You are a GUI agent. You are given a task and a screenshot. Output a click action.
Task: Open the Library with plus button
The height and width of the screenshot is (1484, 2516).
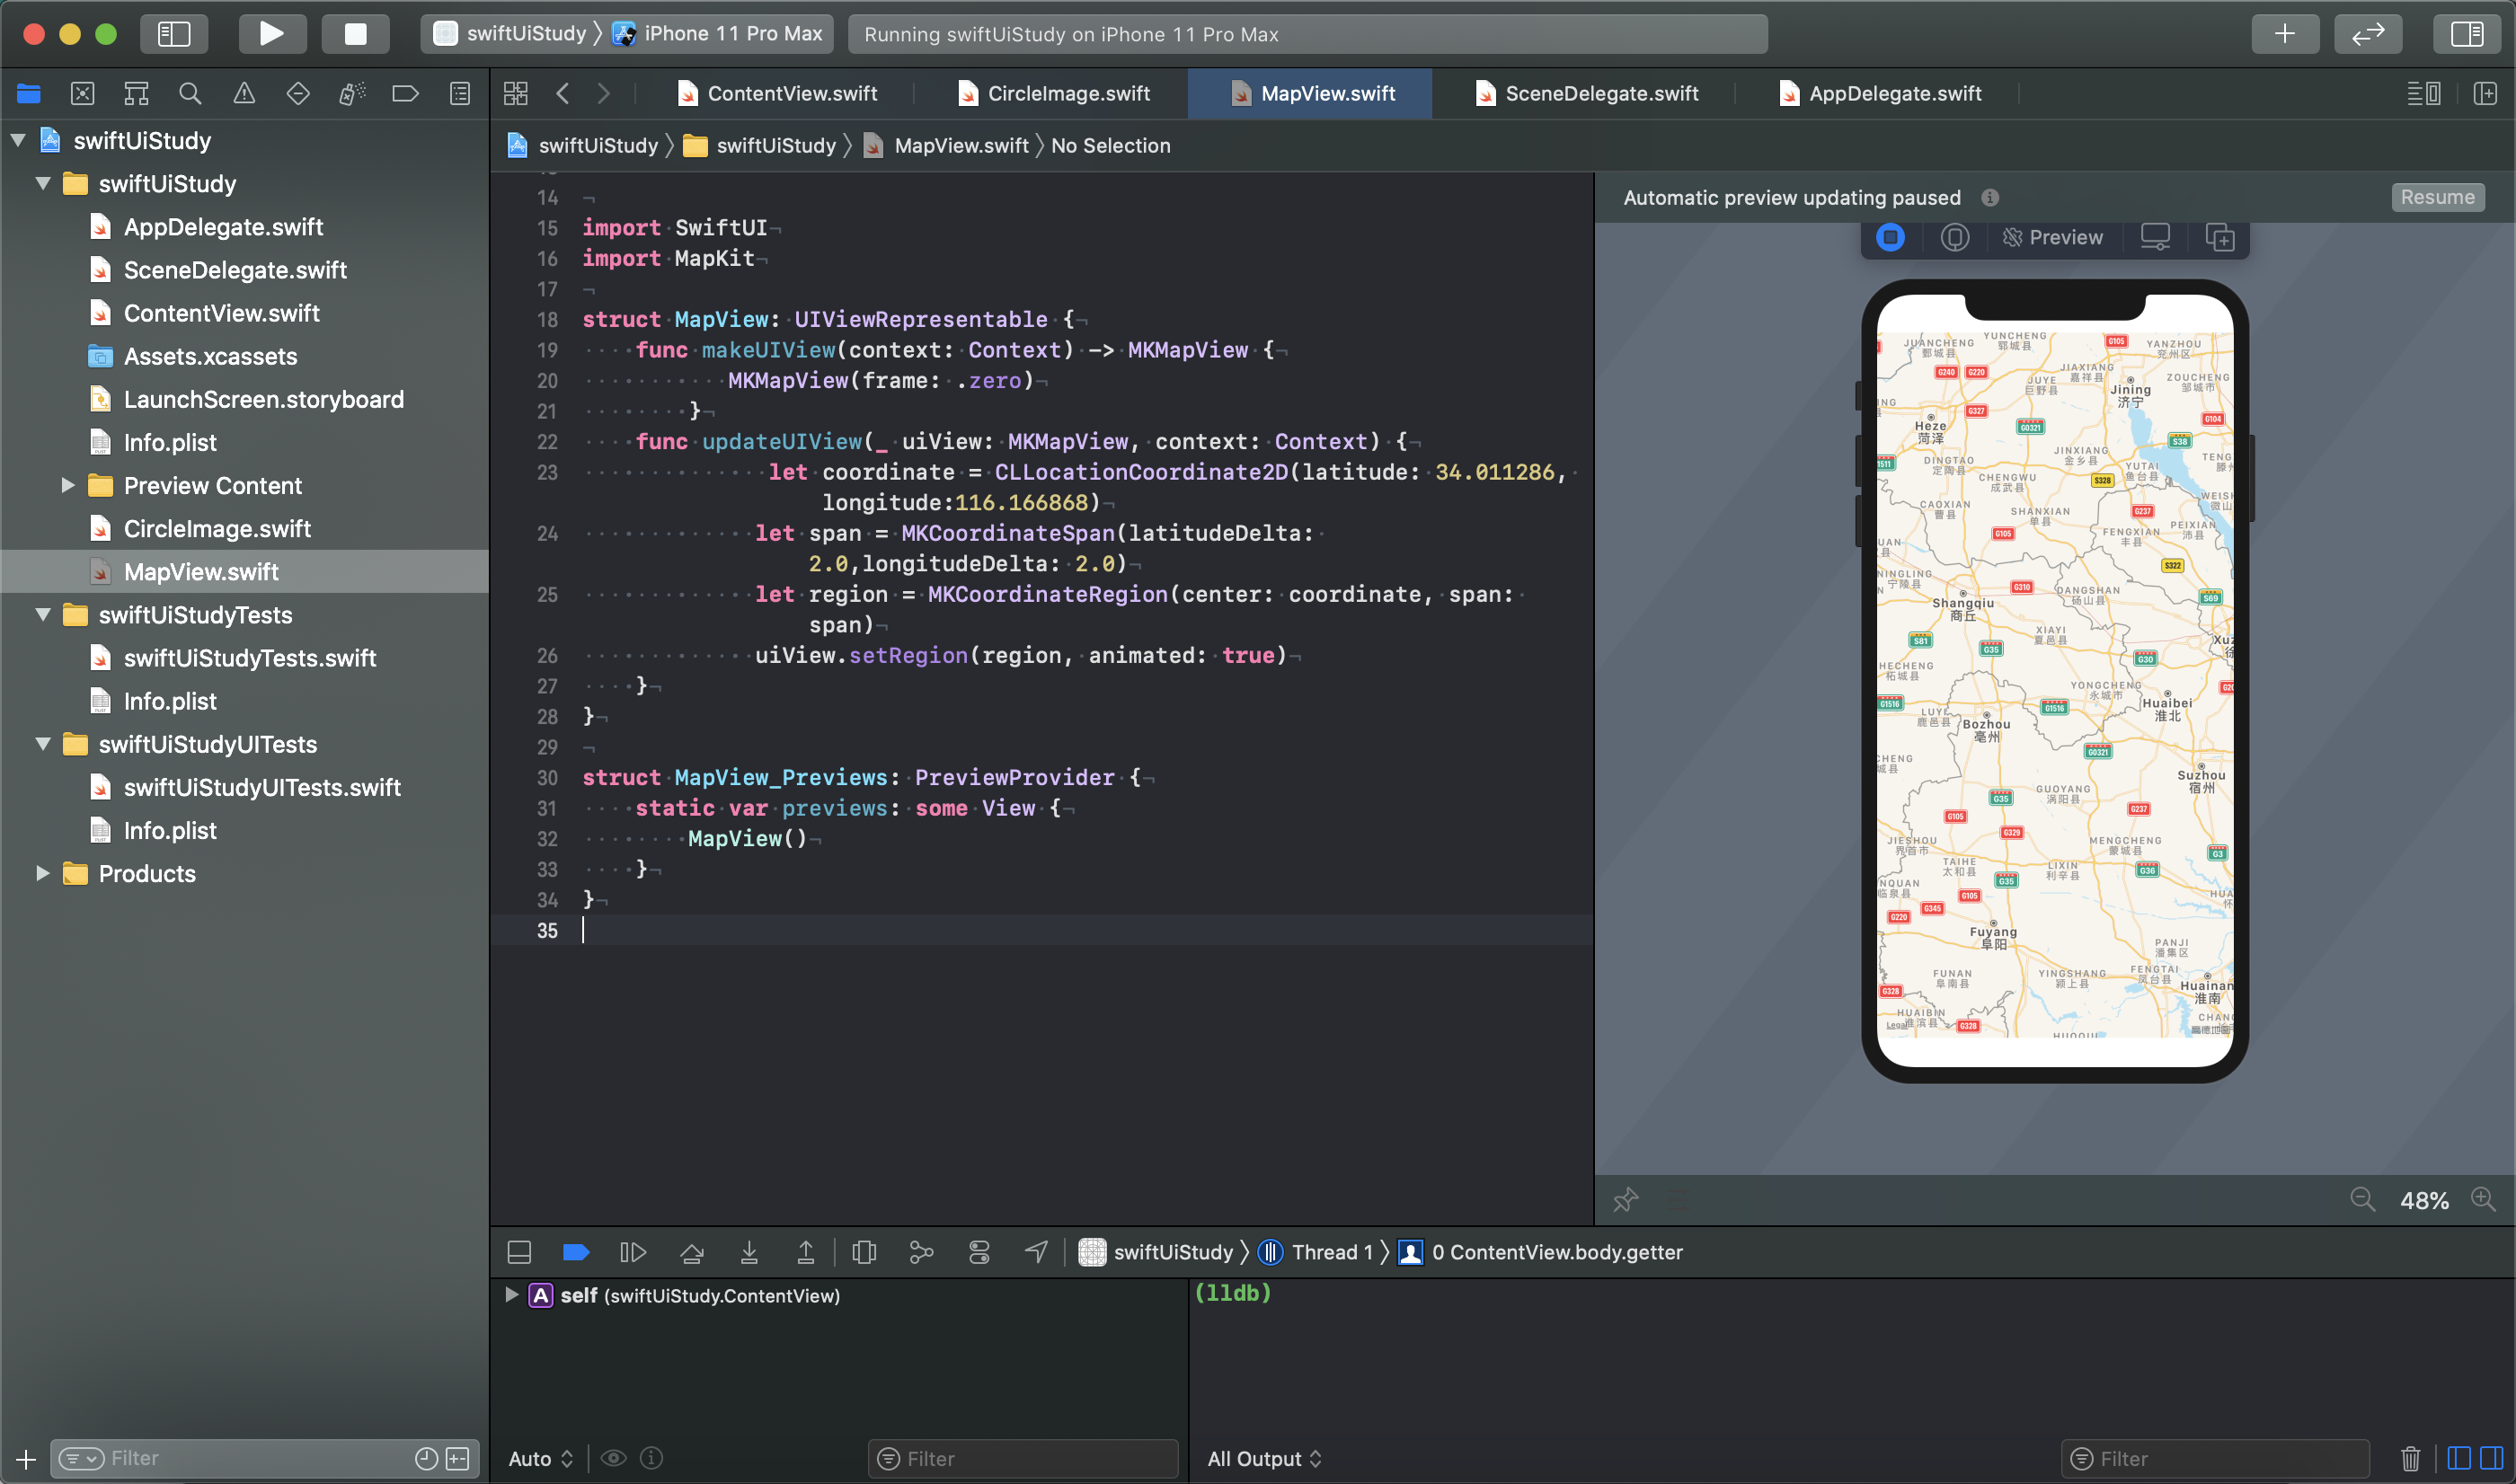point(2285,34)
